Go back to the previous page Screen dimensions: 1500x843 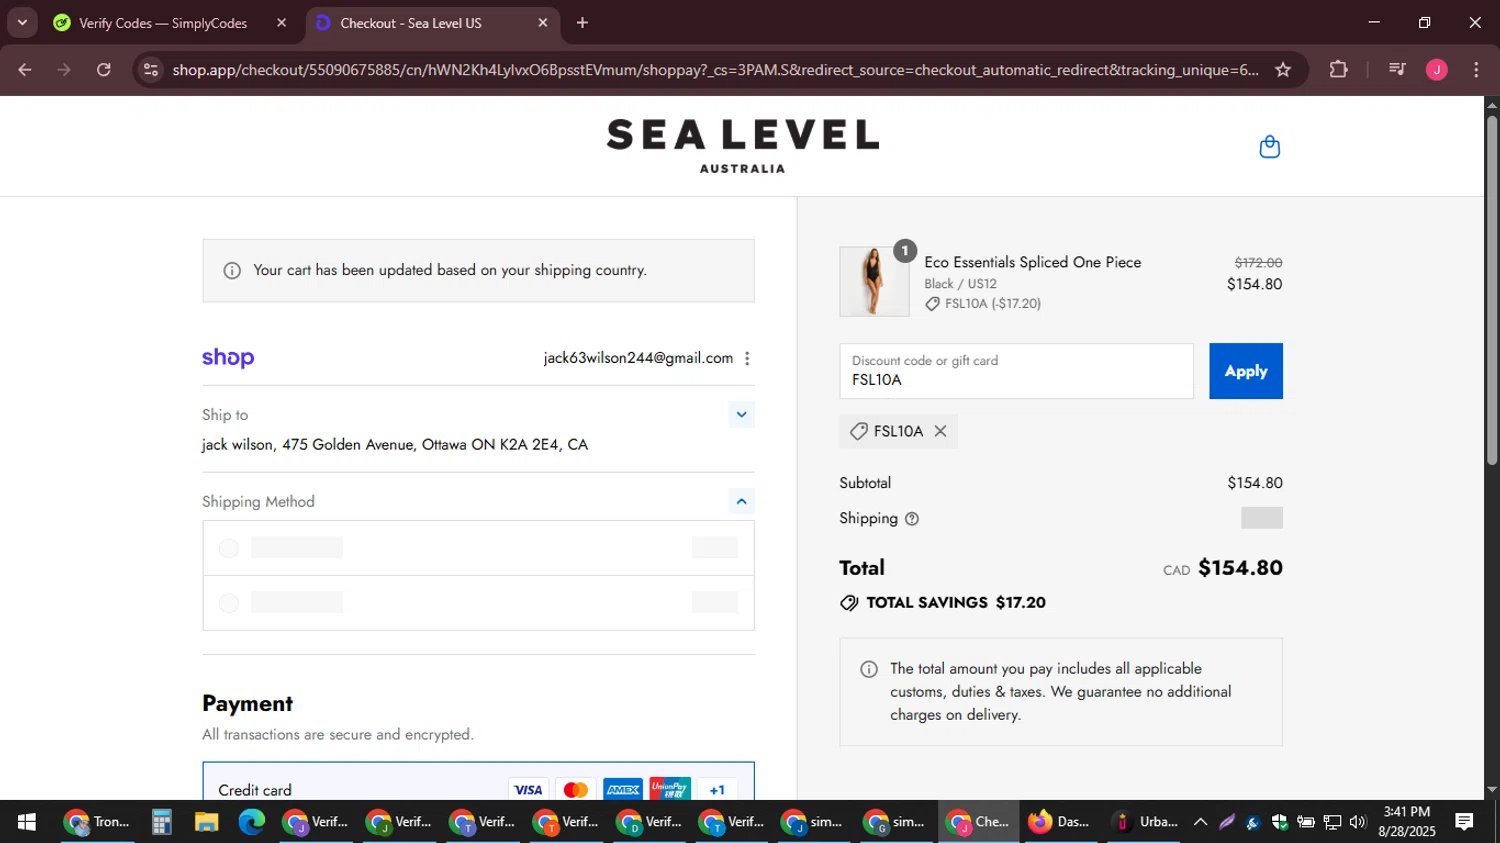[x=25, y=70]
